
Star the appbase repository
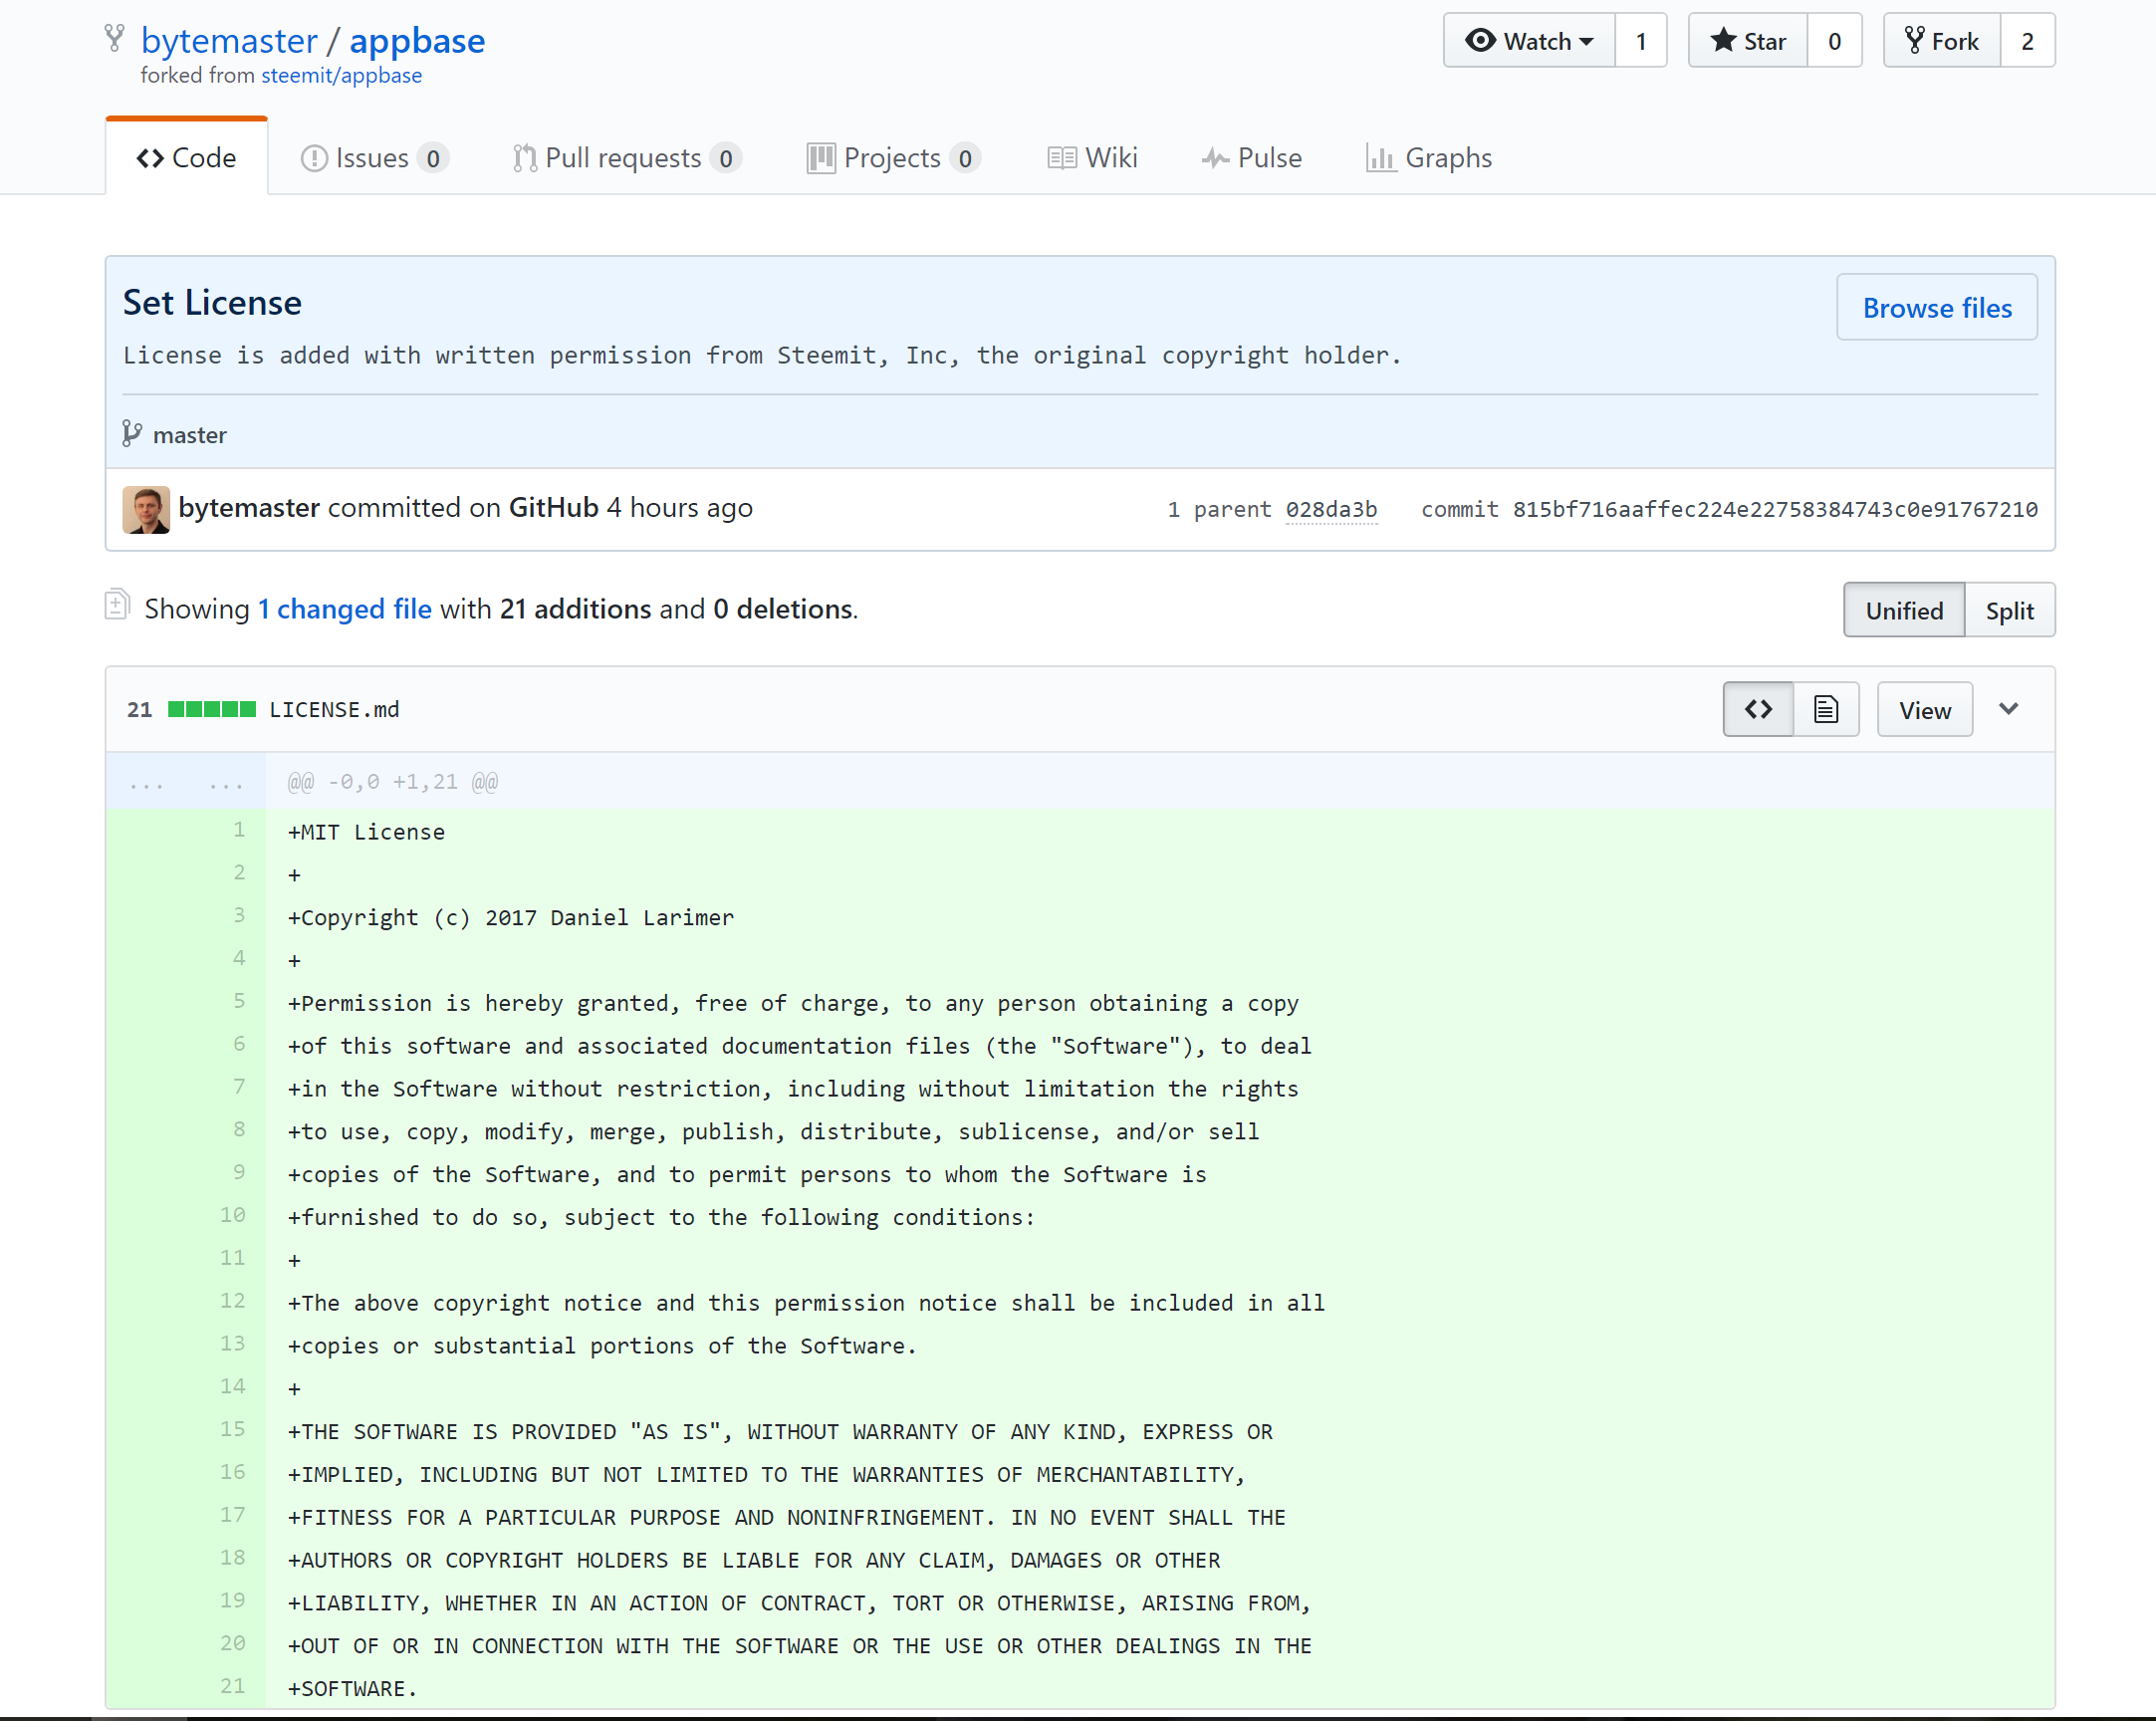tap(1748, 41)
